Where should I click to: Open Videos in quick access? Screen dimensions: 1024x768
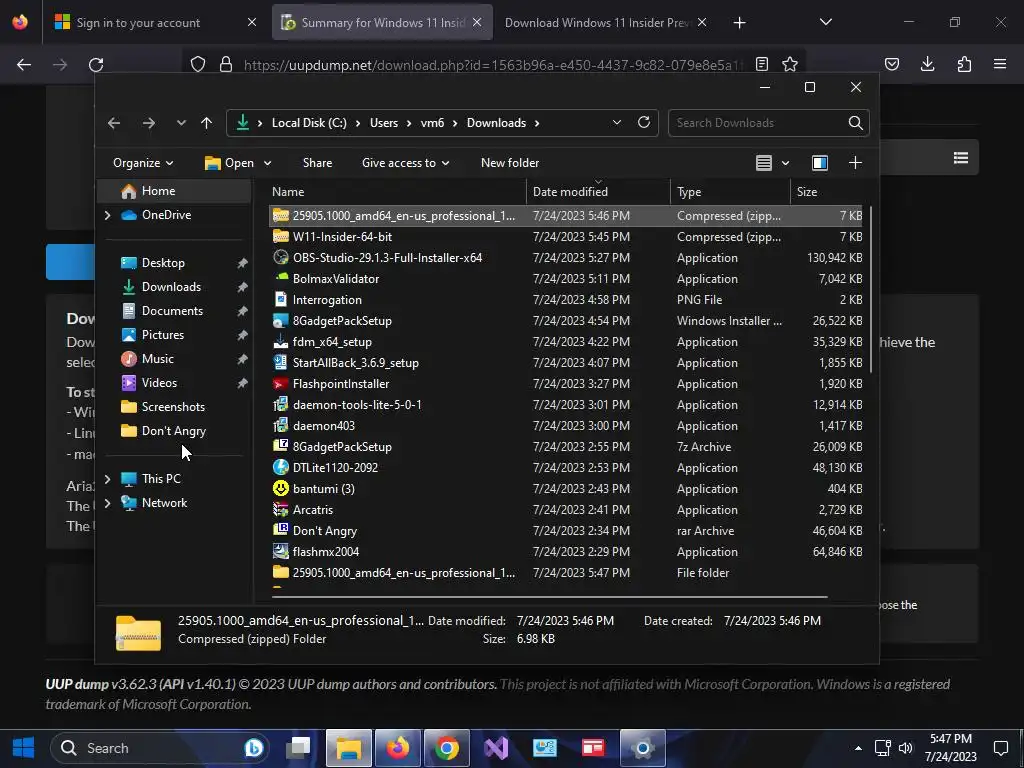[x=159, y=383]
